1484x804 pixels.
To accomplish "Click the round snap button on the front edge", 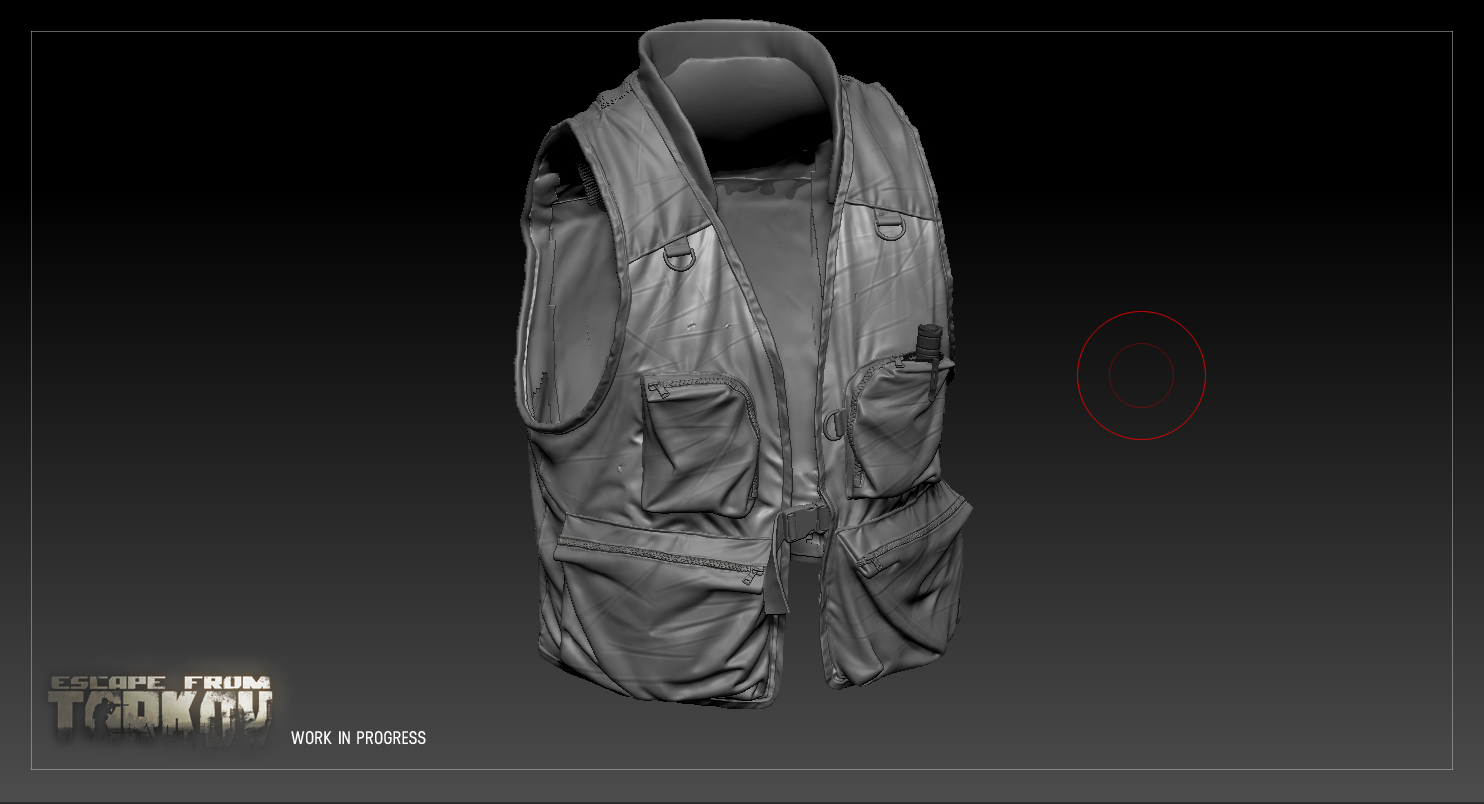I will point(830,424).
